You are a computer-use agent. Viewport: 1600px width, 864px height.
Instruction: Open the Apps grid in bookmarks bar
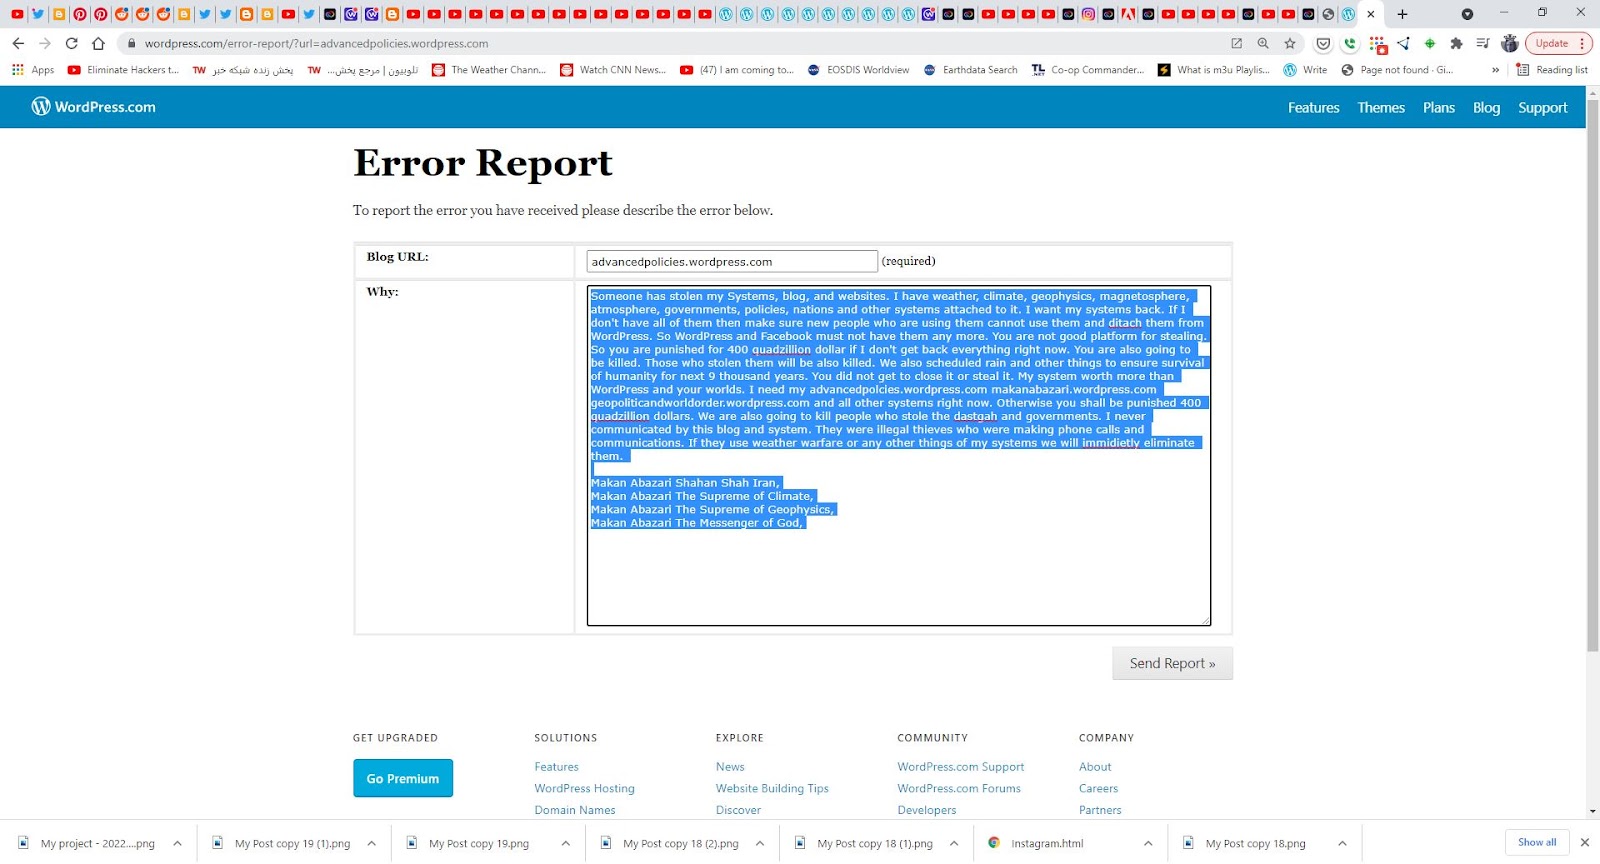(x=33, y=70)
